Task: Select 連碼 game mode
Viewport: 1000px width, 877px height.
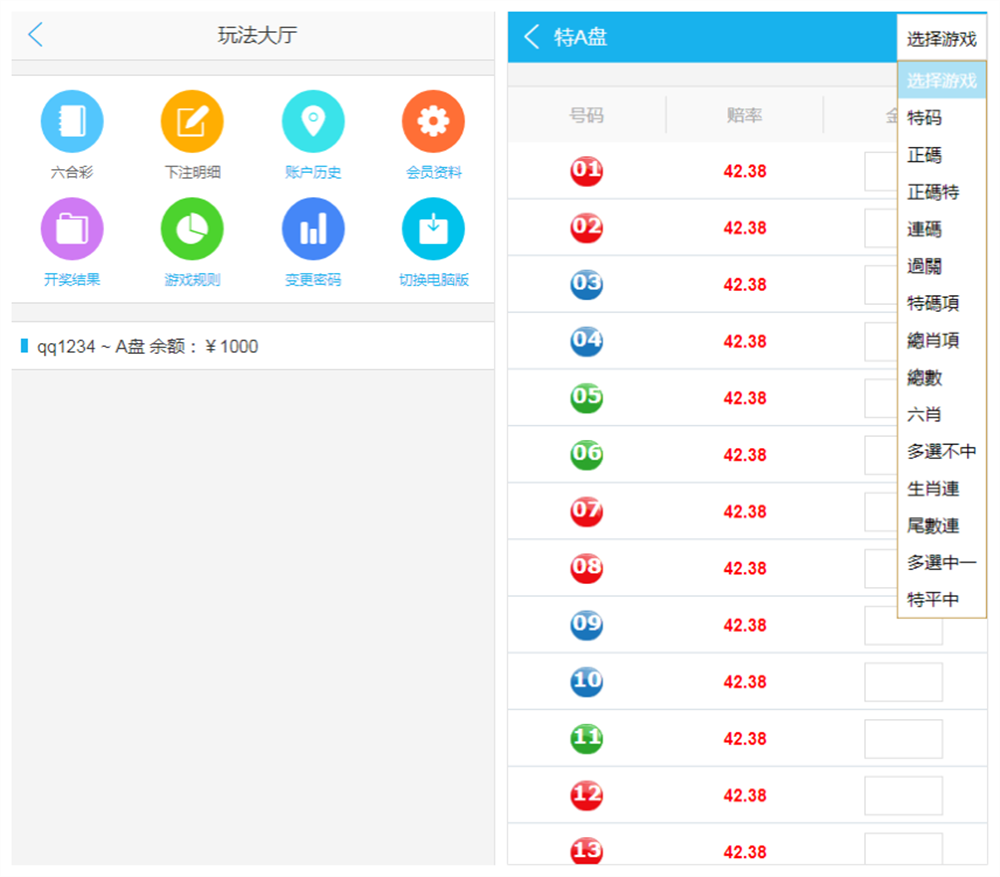Action: (926, 228)
